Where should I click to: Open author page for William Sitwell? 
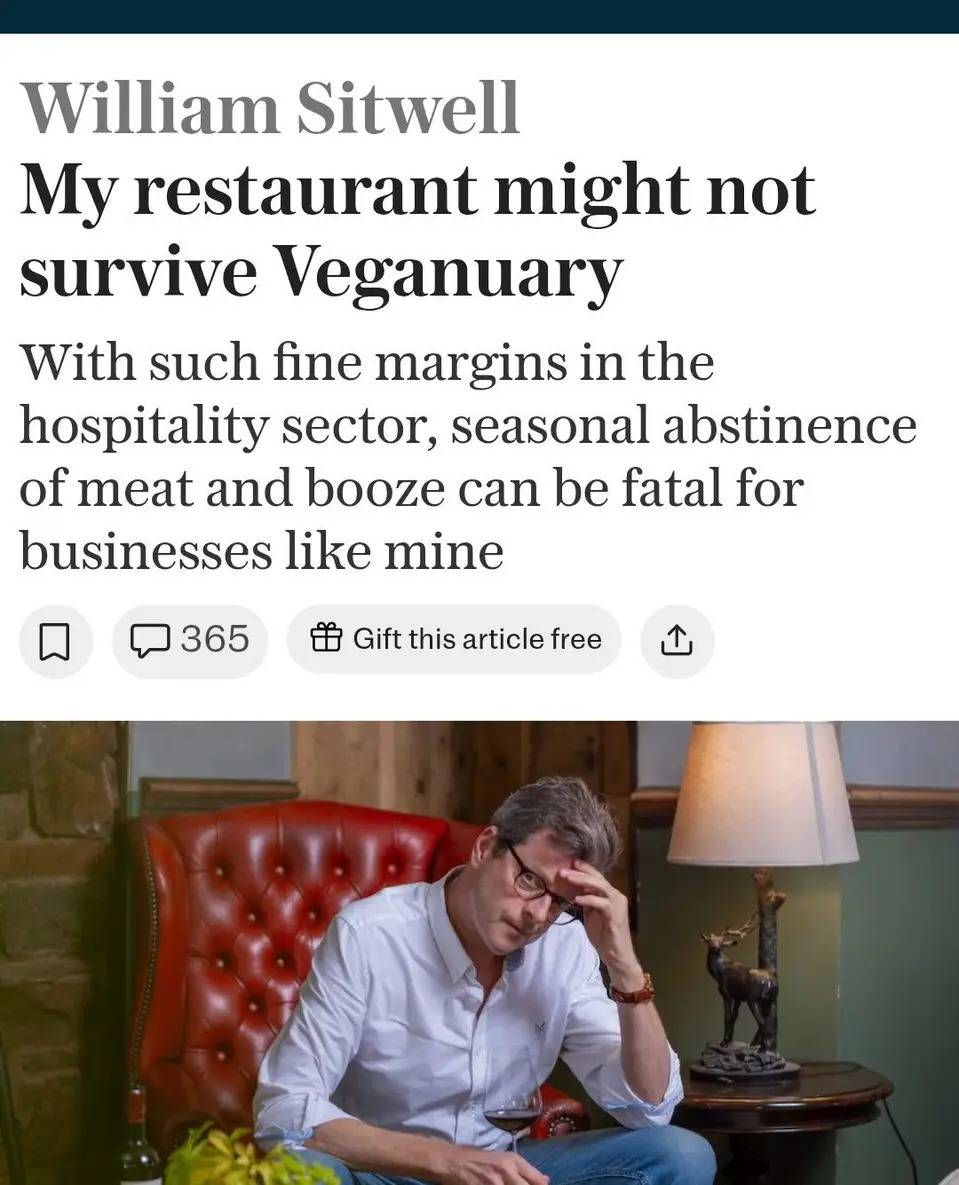pyautogui.click(x=270, y=107)
